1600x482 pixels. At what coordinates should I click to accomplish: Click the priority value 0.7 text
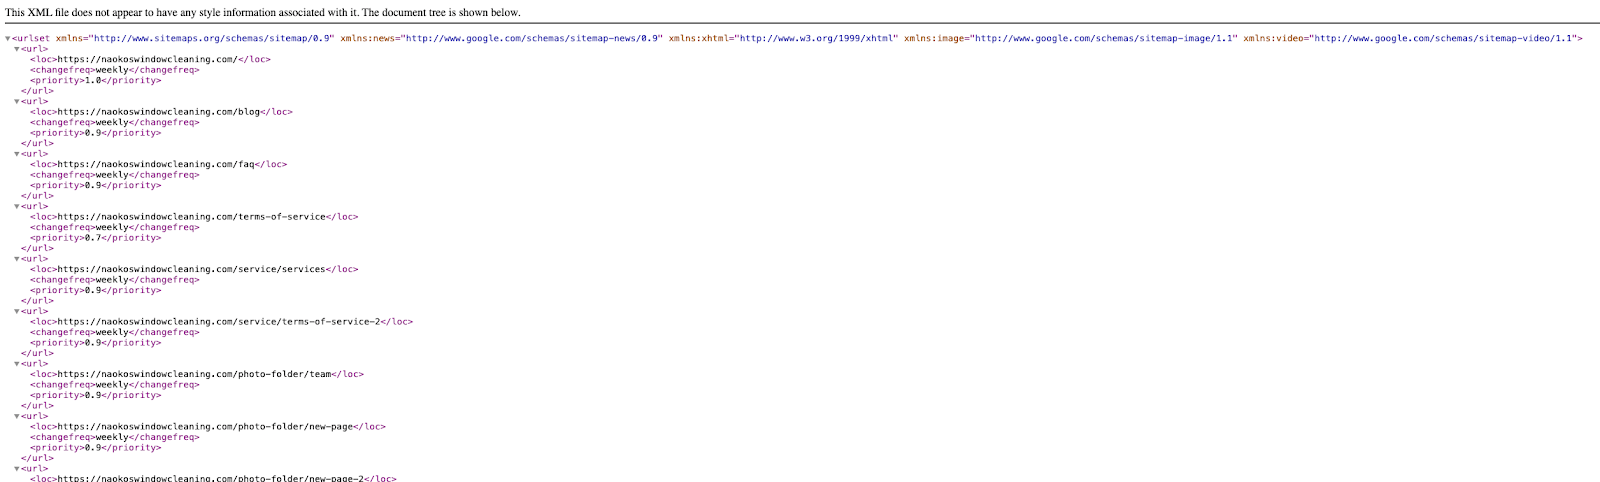(x=93, y=238)
